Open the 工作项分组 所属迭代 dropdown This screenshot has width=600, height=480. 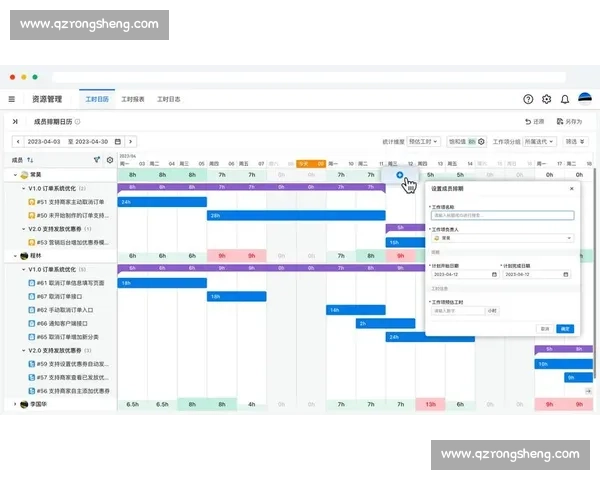pos(540,142)
